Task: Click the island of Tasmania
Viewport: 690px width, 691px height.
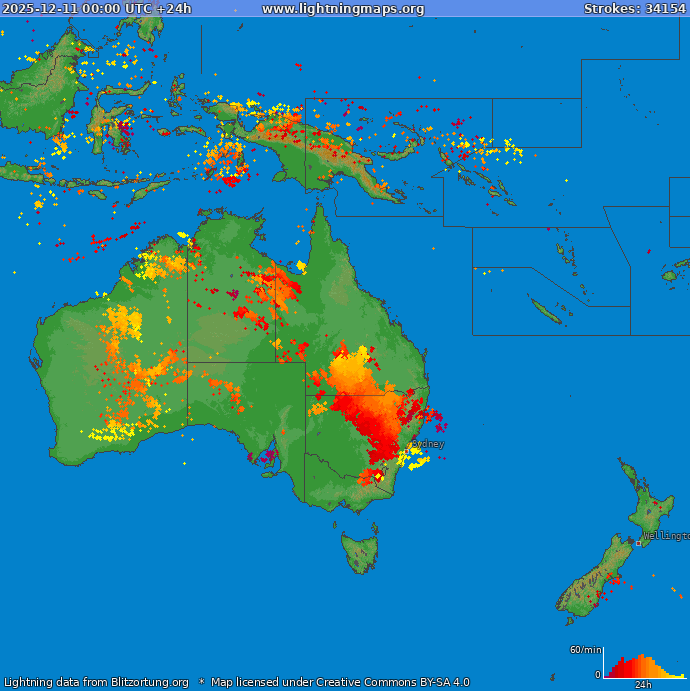Action: pos(360,553)
